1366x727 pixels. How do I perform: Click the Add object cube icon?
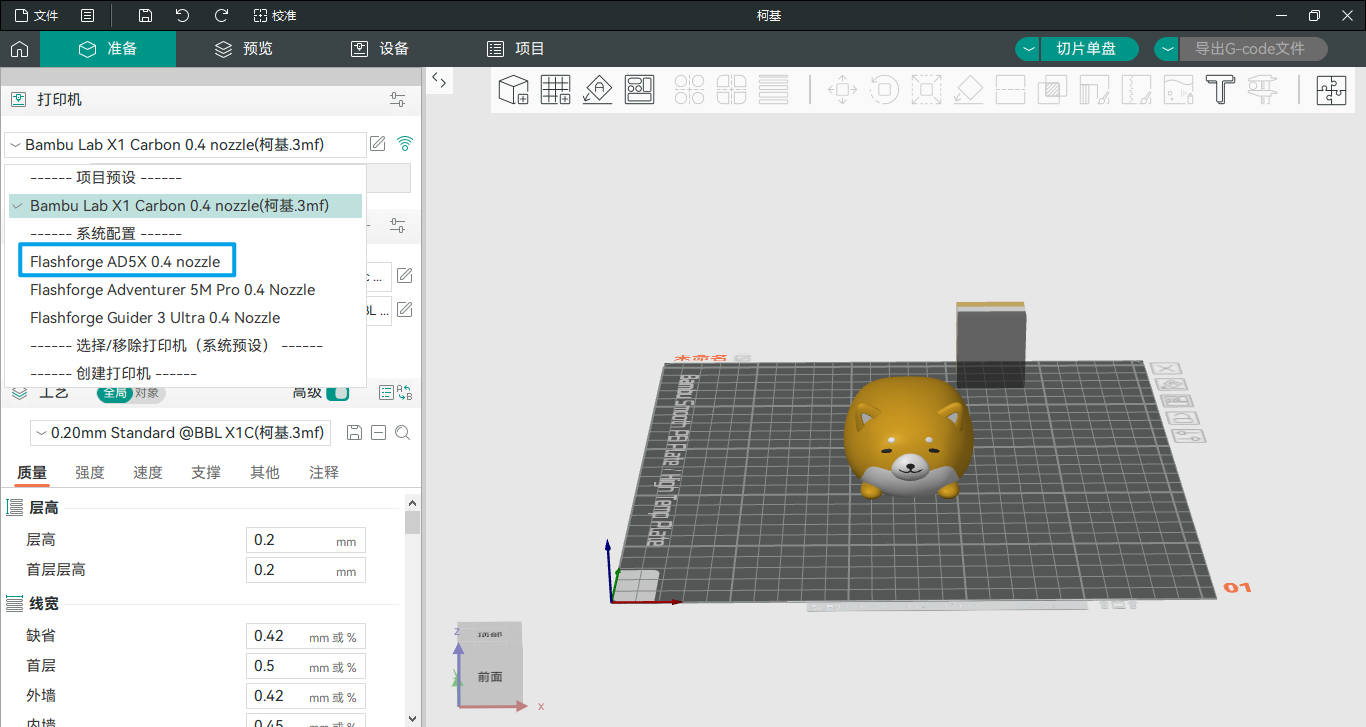coord(513,90)
